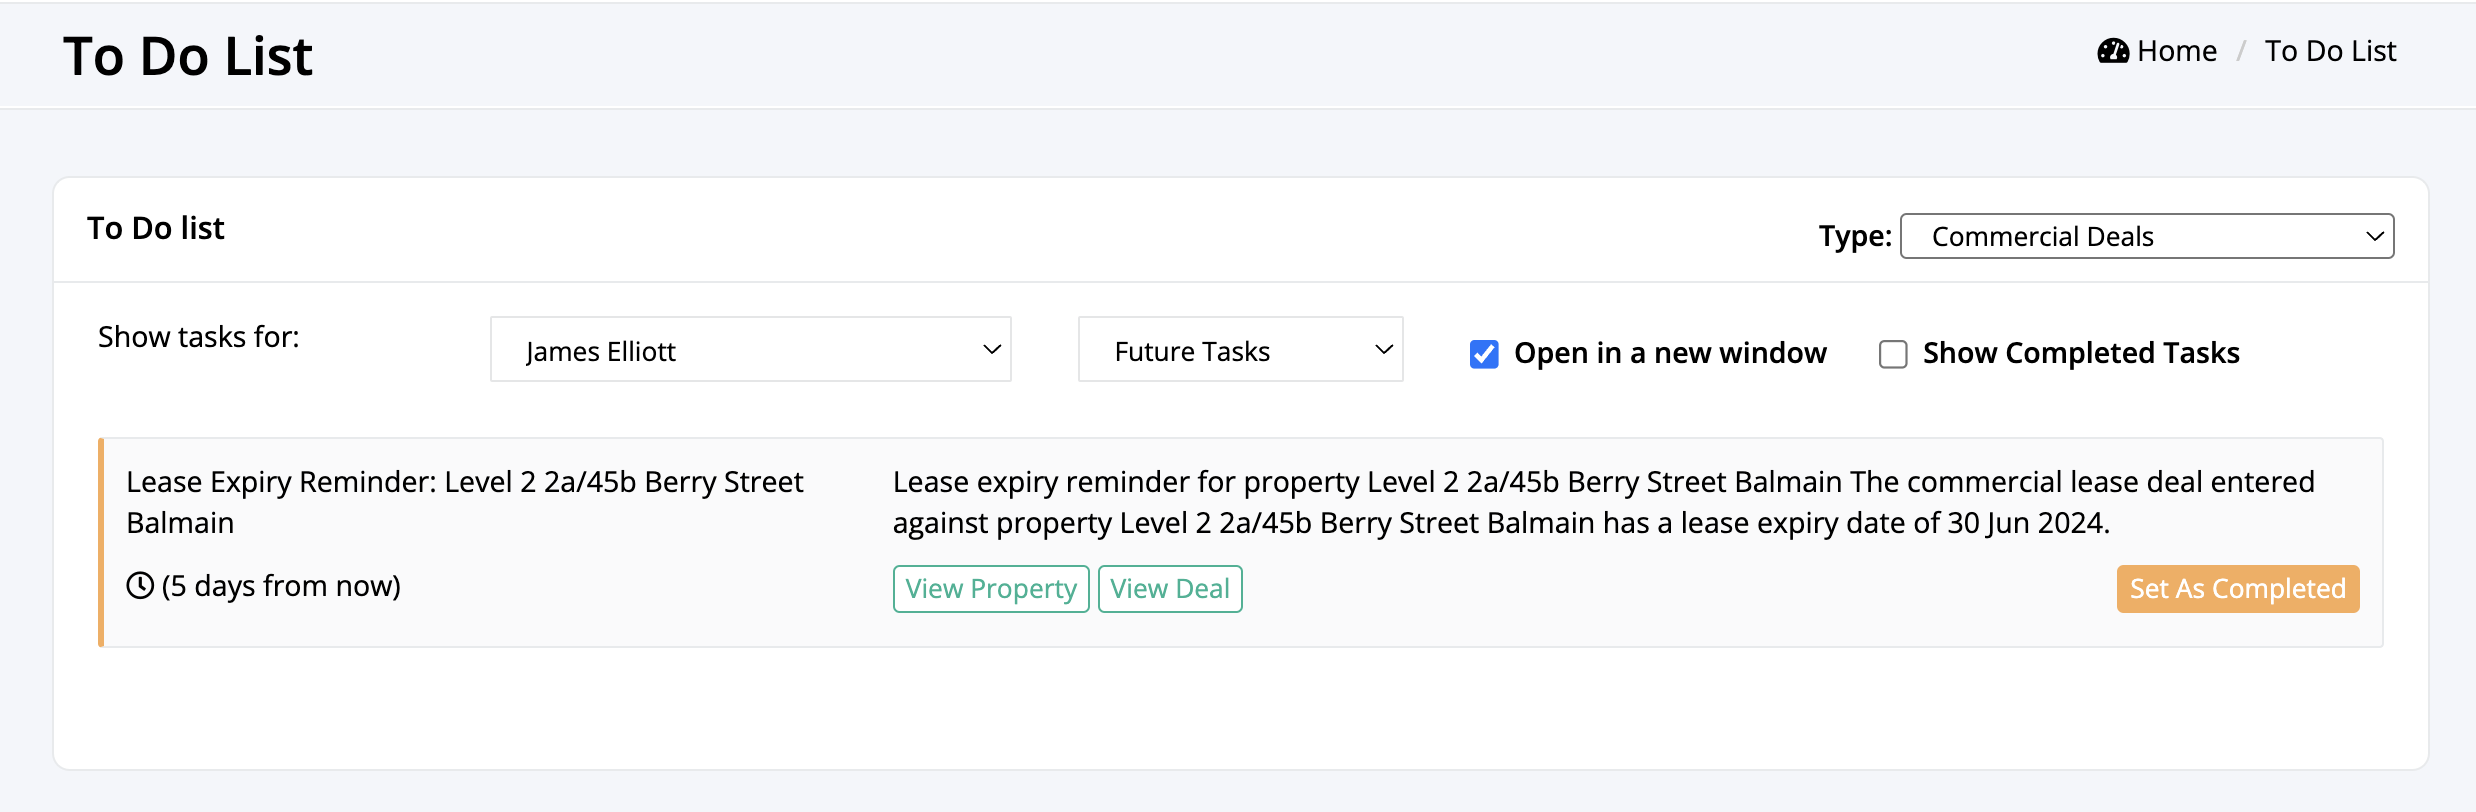
Task: Click the Home dashboard gauge icon
Action: 2113,51
